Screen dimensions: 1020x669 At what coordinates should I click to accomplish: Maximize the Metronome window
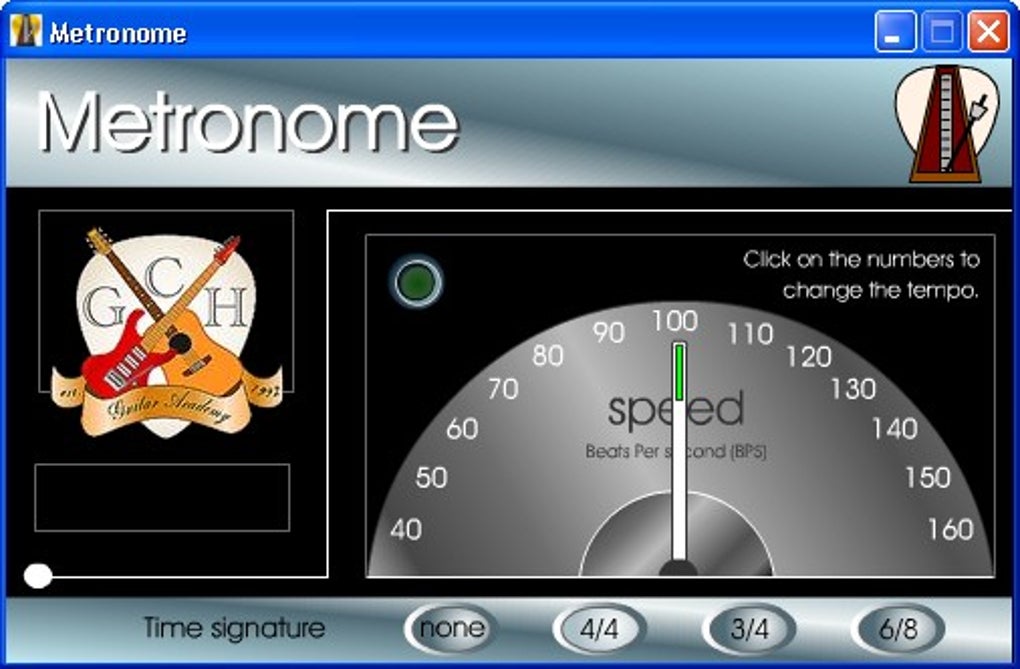[942, 31]
